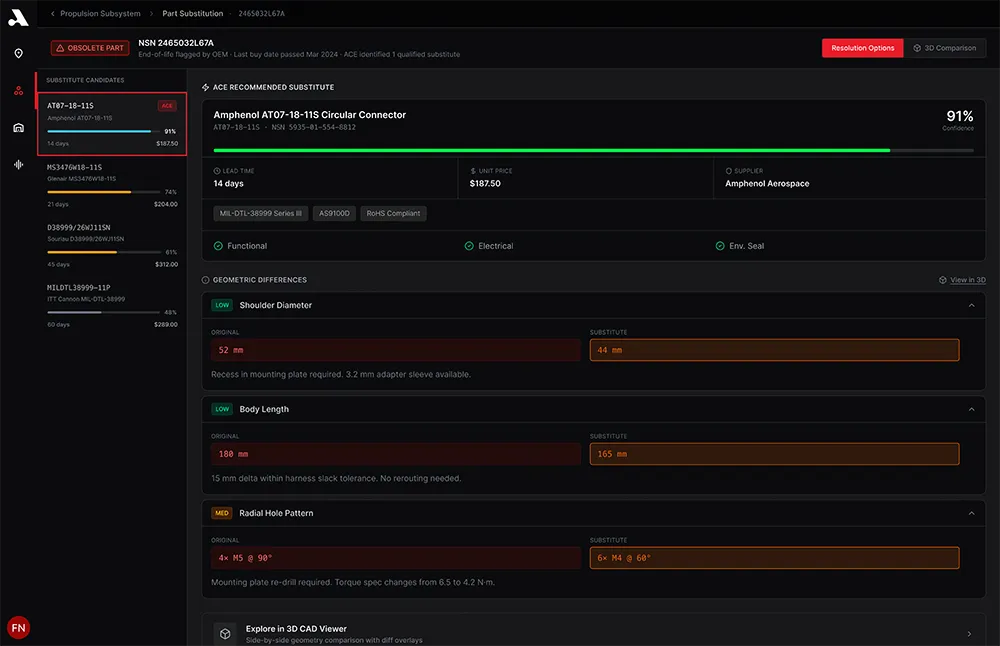Open the 3D Comparison button
The height and width of the screenshot is (646, 1000).
(945, 48)
